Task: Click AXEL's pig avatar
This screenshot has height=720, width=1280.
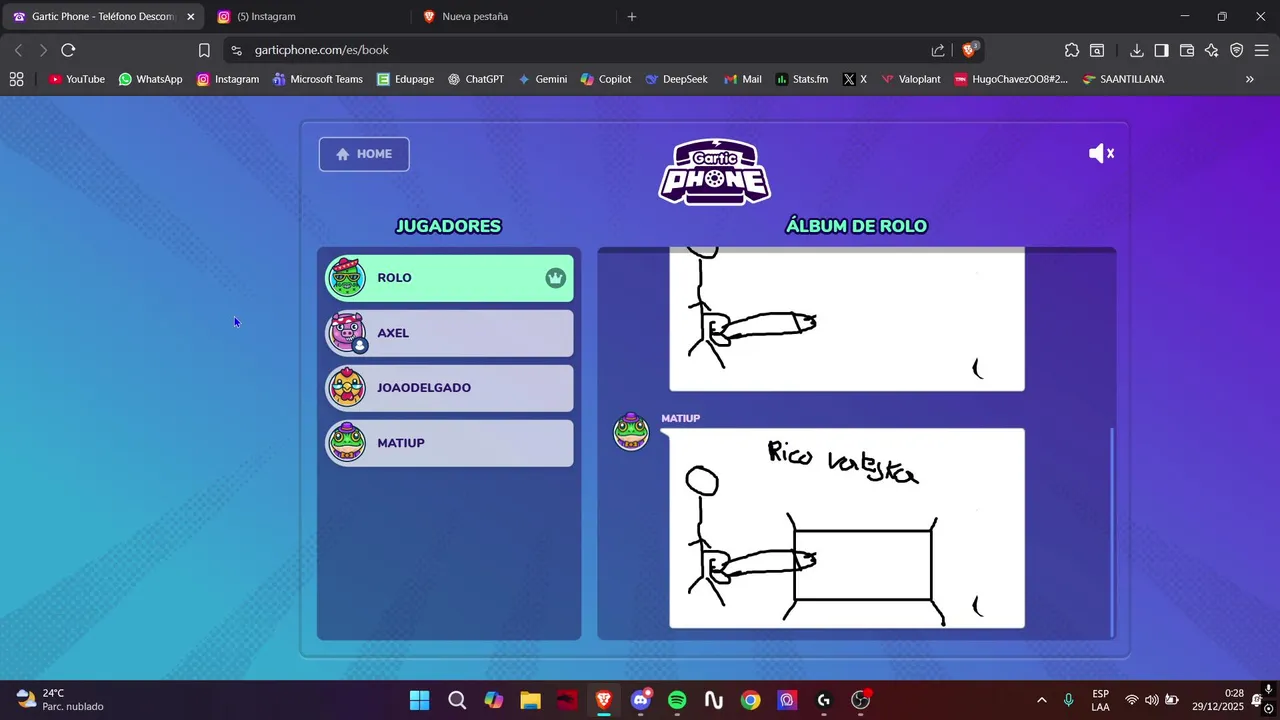Action: [347, 333]
